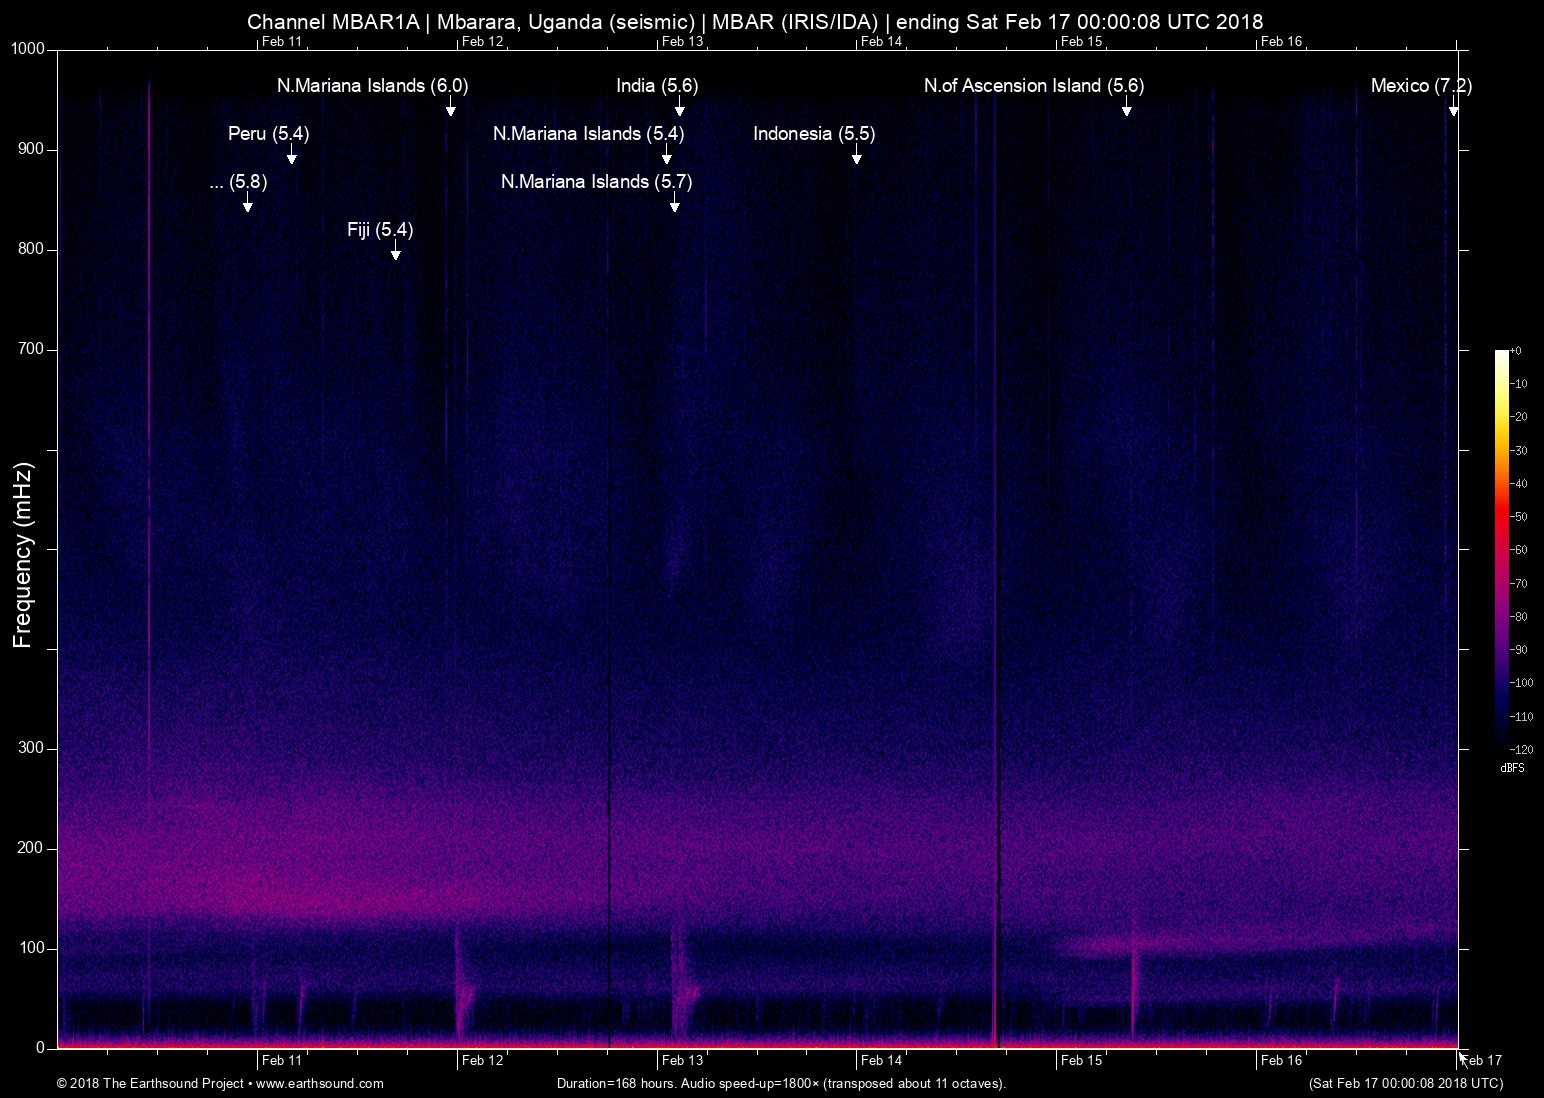
Task: Click the arrow under N.Mariana Islands (6.0)
Action: coord(450,108)
